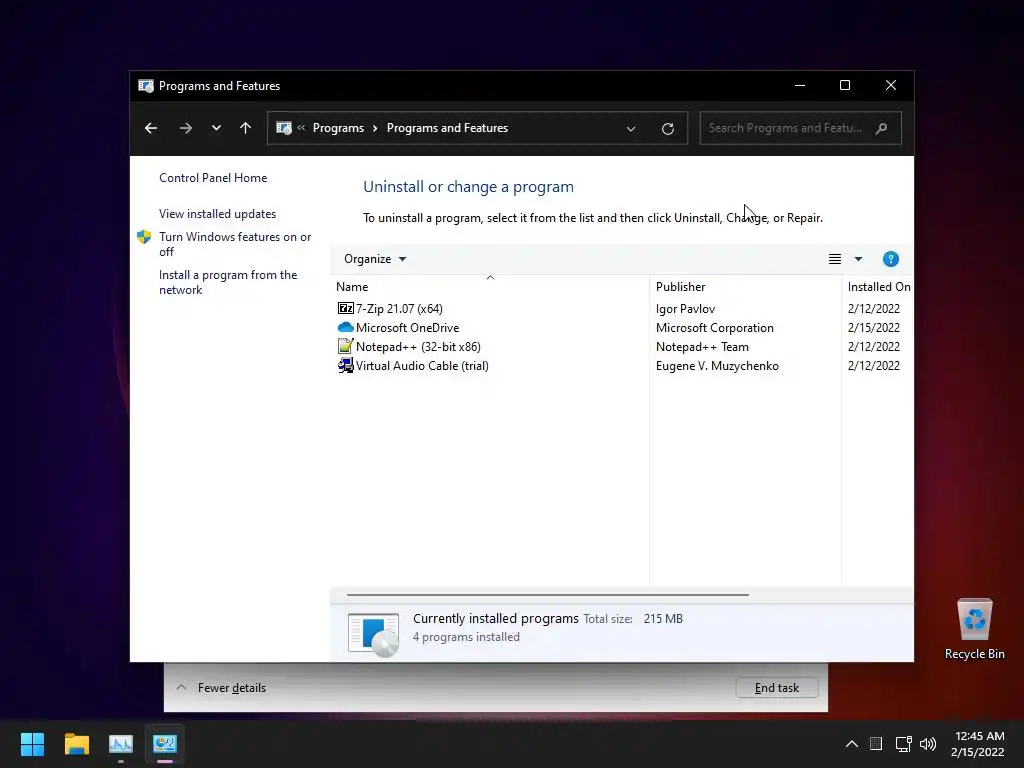The image size is (1024, 768).
Task: Click the 2/15/2022 install date cell
Action: pyautogui.click(x=873, y=328)
